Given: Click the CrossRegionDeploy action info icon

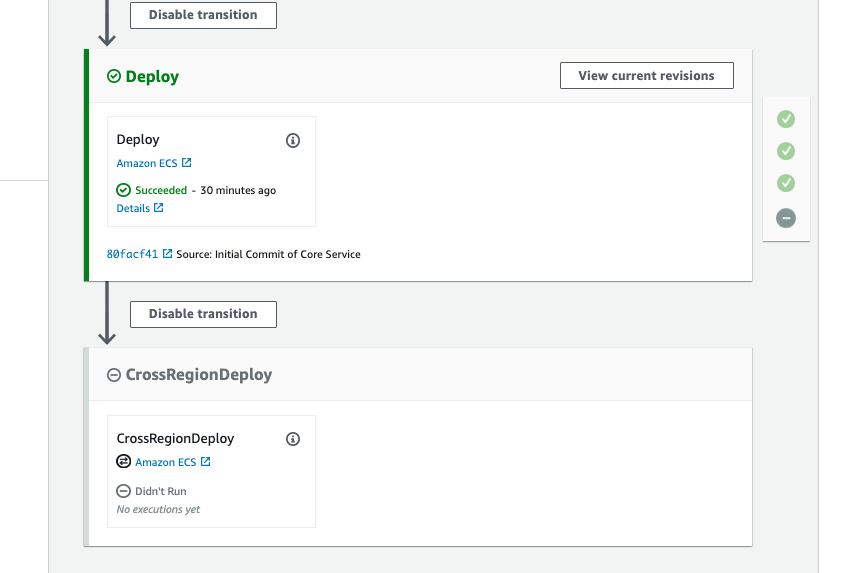Looking at the screenshot, I should [293, 439].
